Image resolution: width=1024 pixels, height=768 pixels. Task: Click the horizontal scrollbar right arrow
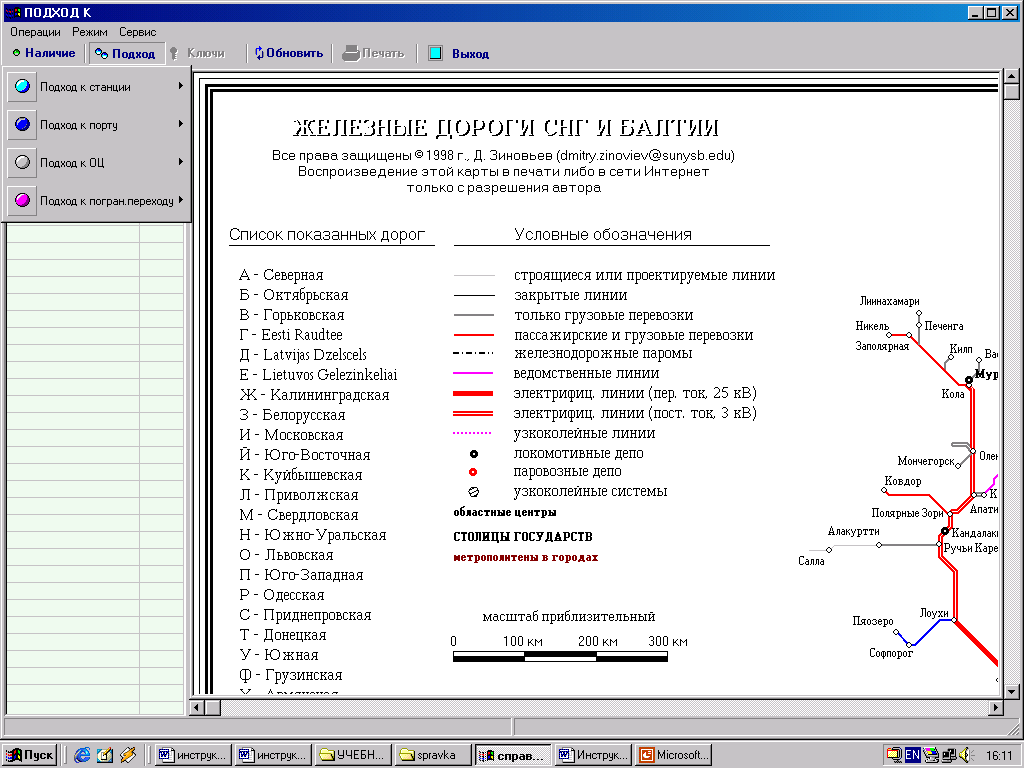coord(996,707)
